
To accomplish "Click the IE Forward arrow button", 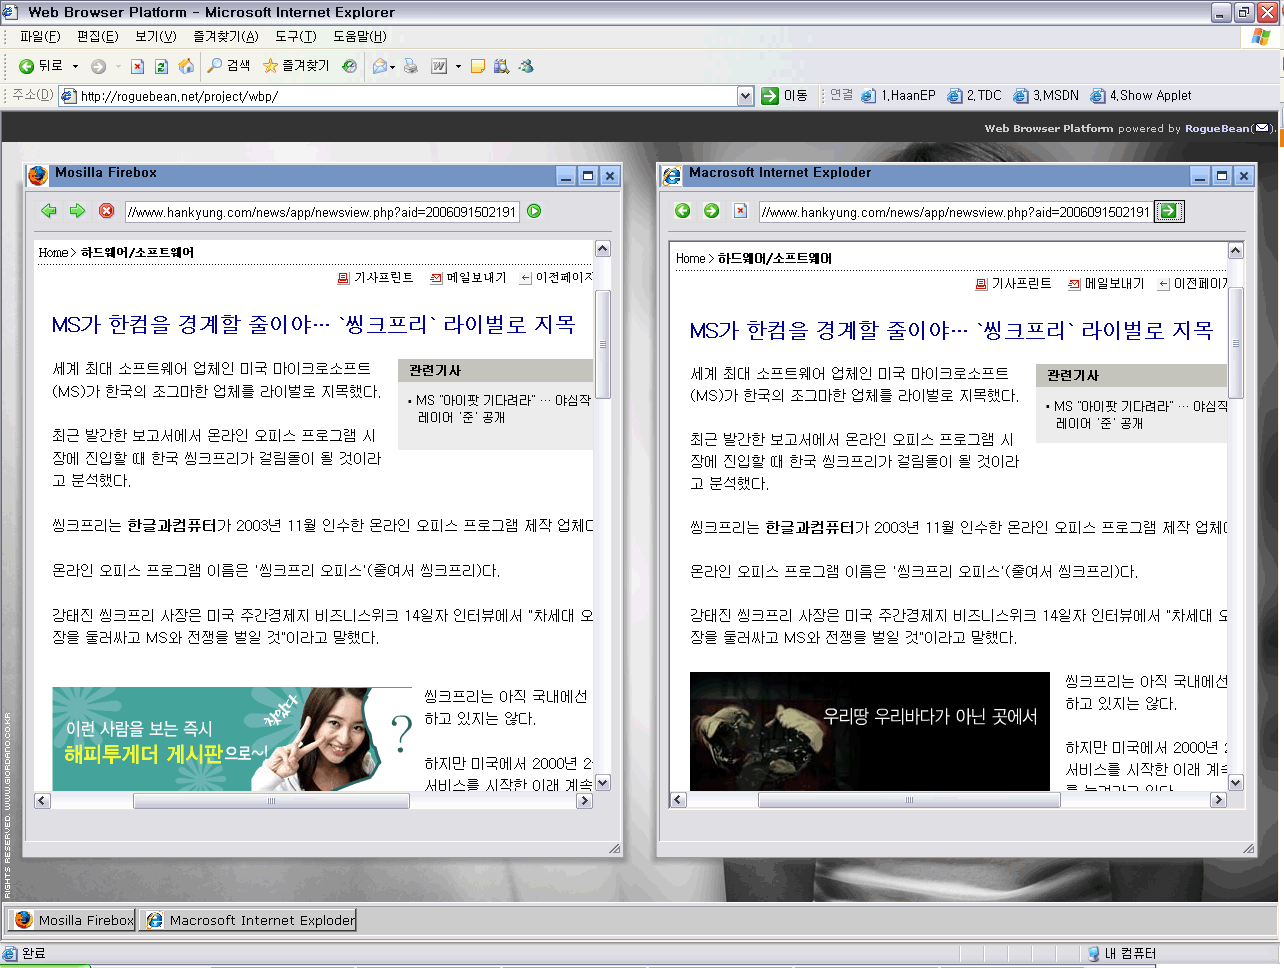I will click(x=98, y=66).
